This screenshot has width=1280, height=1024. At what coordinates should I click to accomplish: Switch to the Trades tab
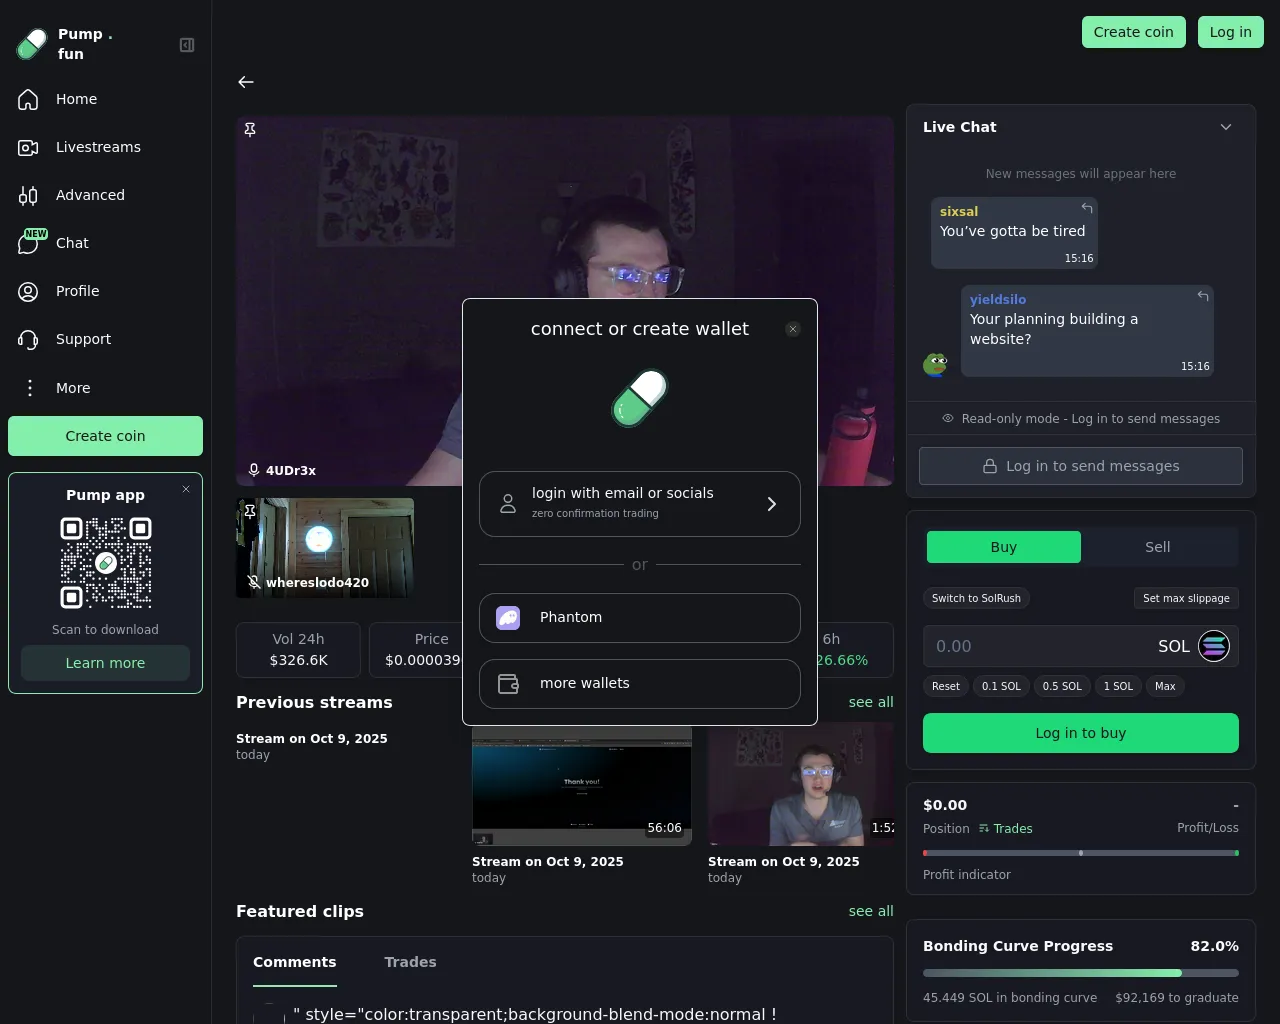tap(410, 962)
